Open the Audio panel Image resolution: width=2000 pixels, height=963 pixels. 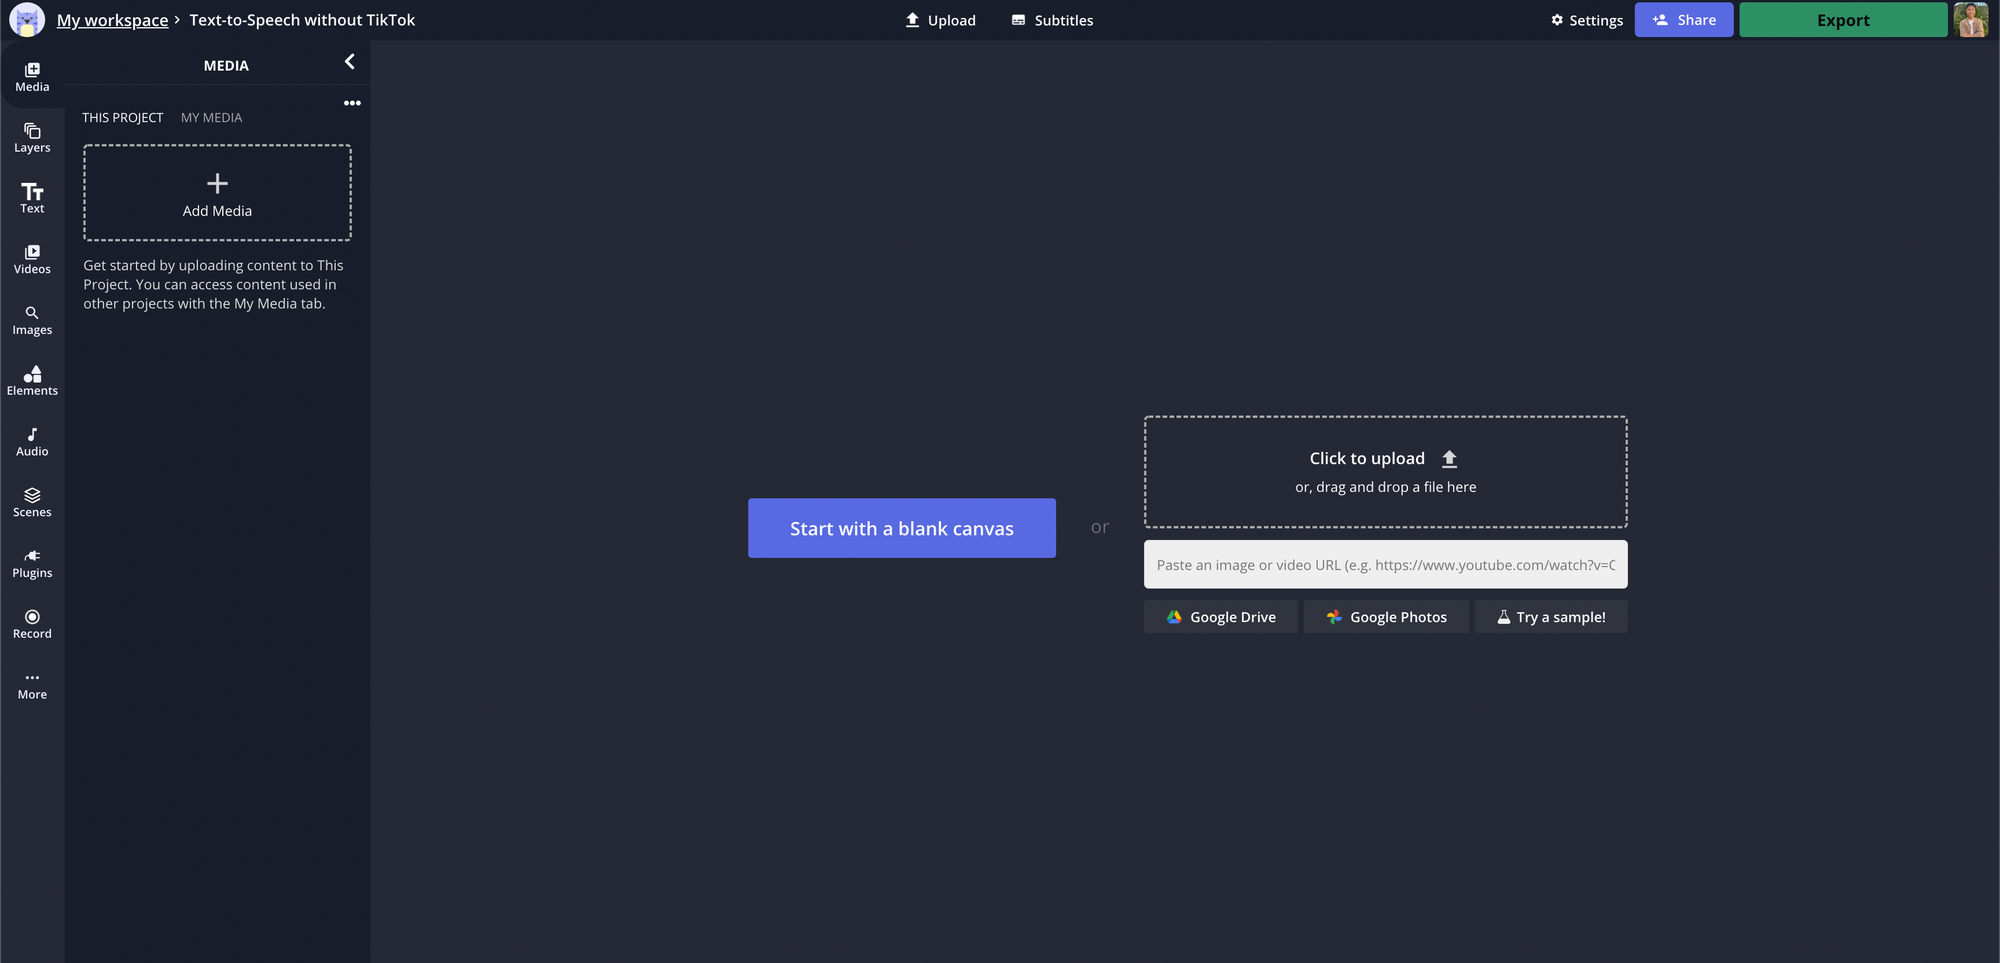coord(32,442)
